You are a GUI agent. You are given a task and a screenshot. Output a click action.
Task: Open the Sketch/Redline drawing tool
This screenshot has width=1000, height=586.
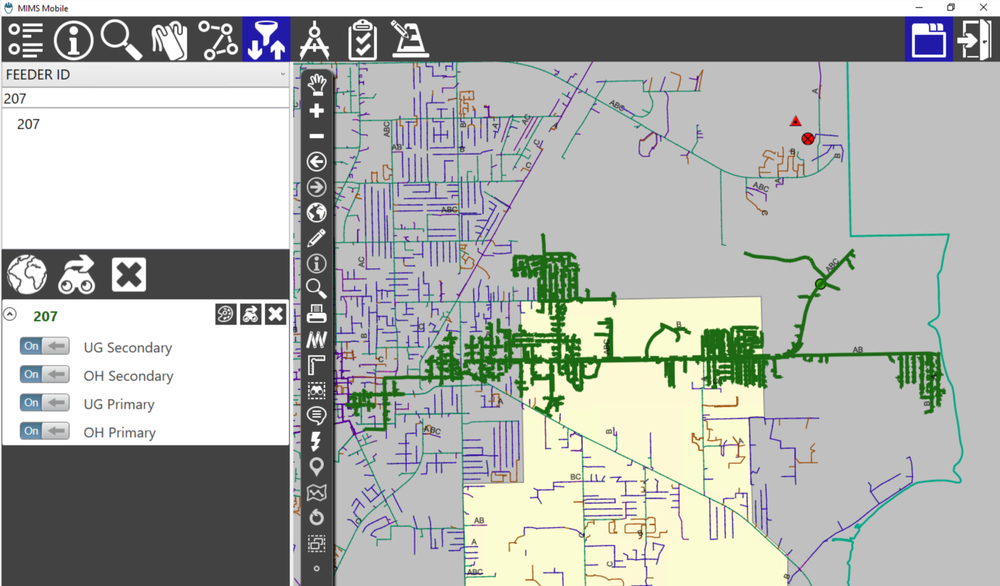tap(408, 40)
